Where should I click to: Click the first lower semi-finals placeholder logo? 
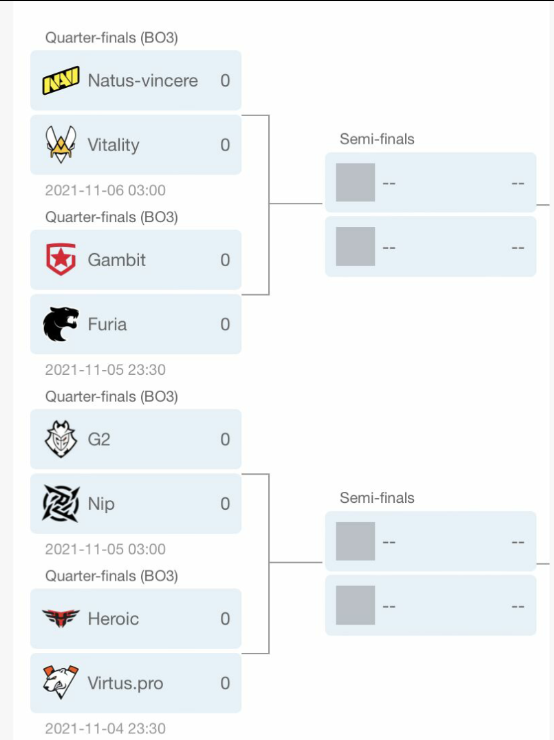[355, 541]
